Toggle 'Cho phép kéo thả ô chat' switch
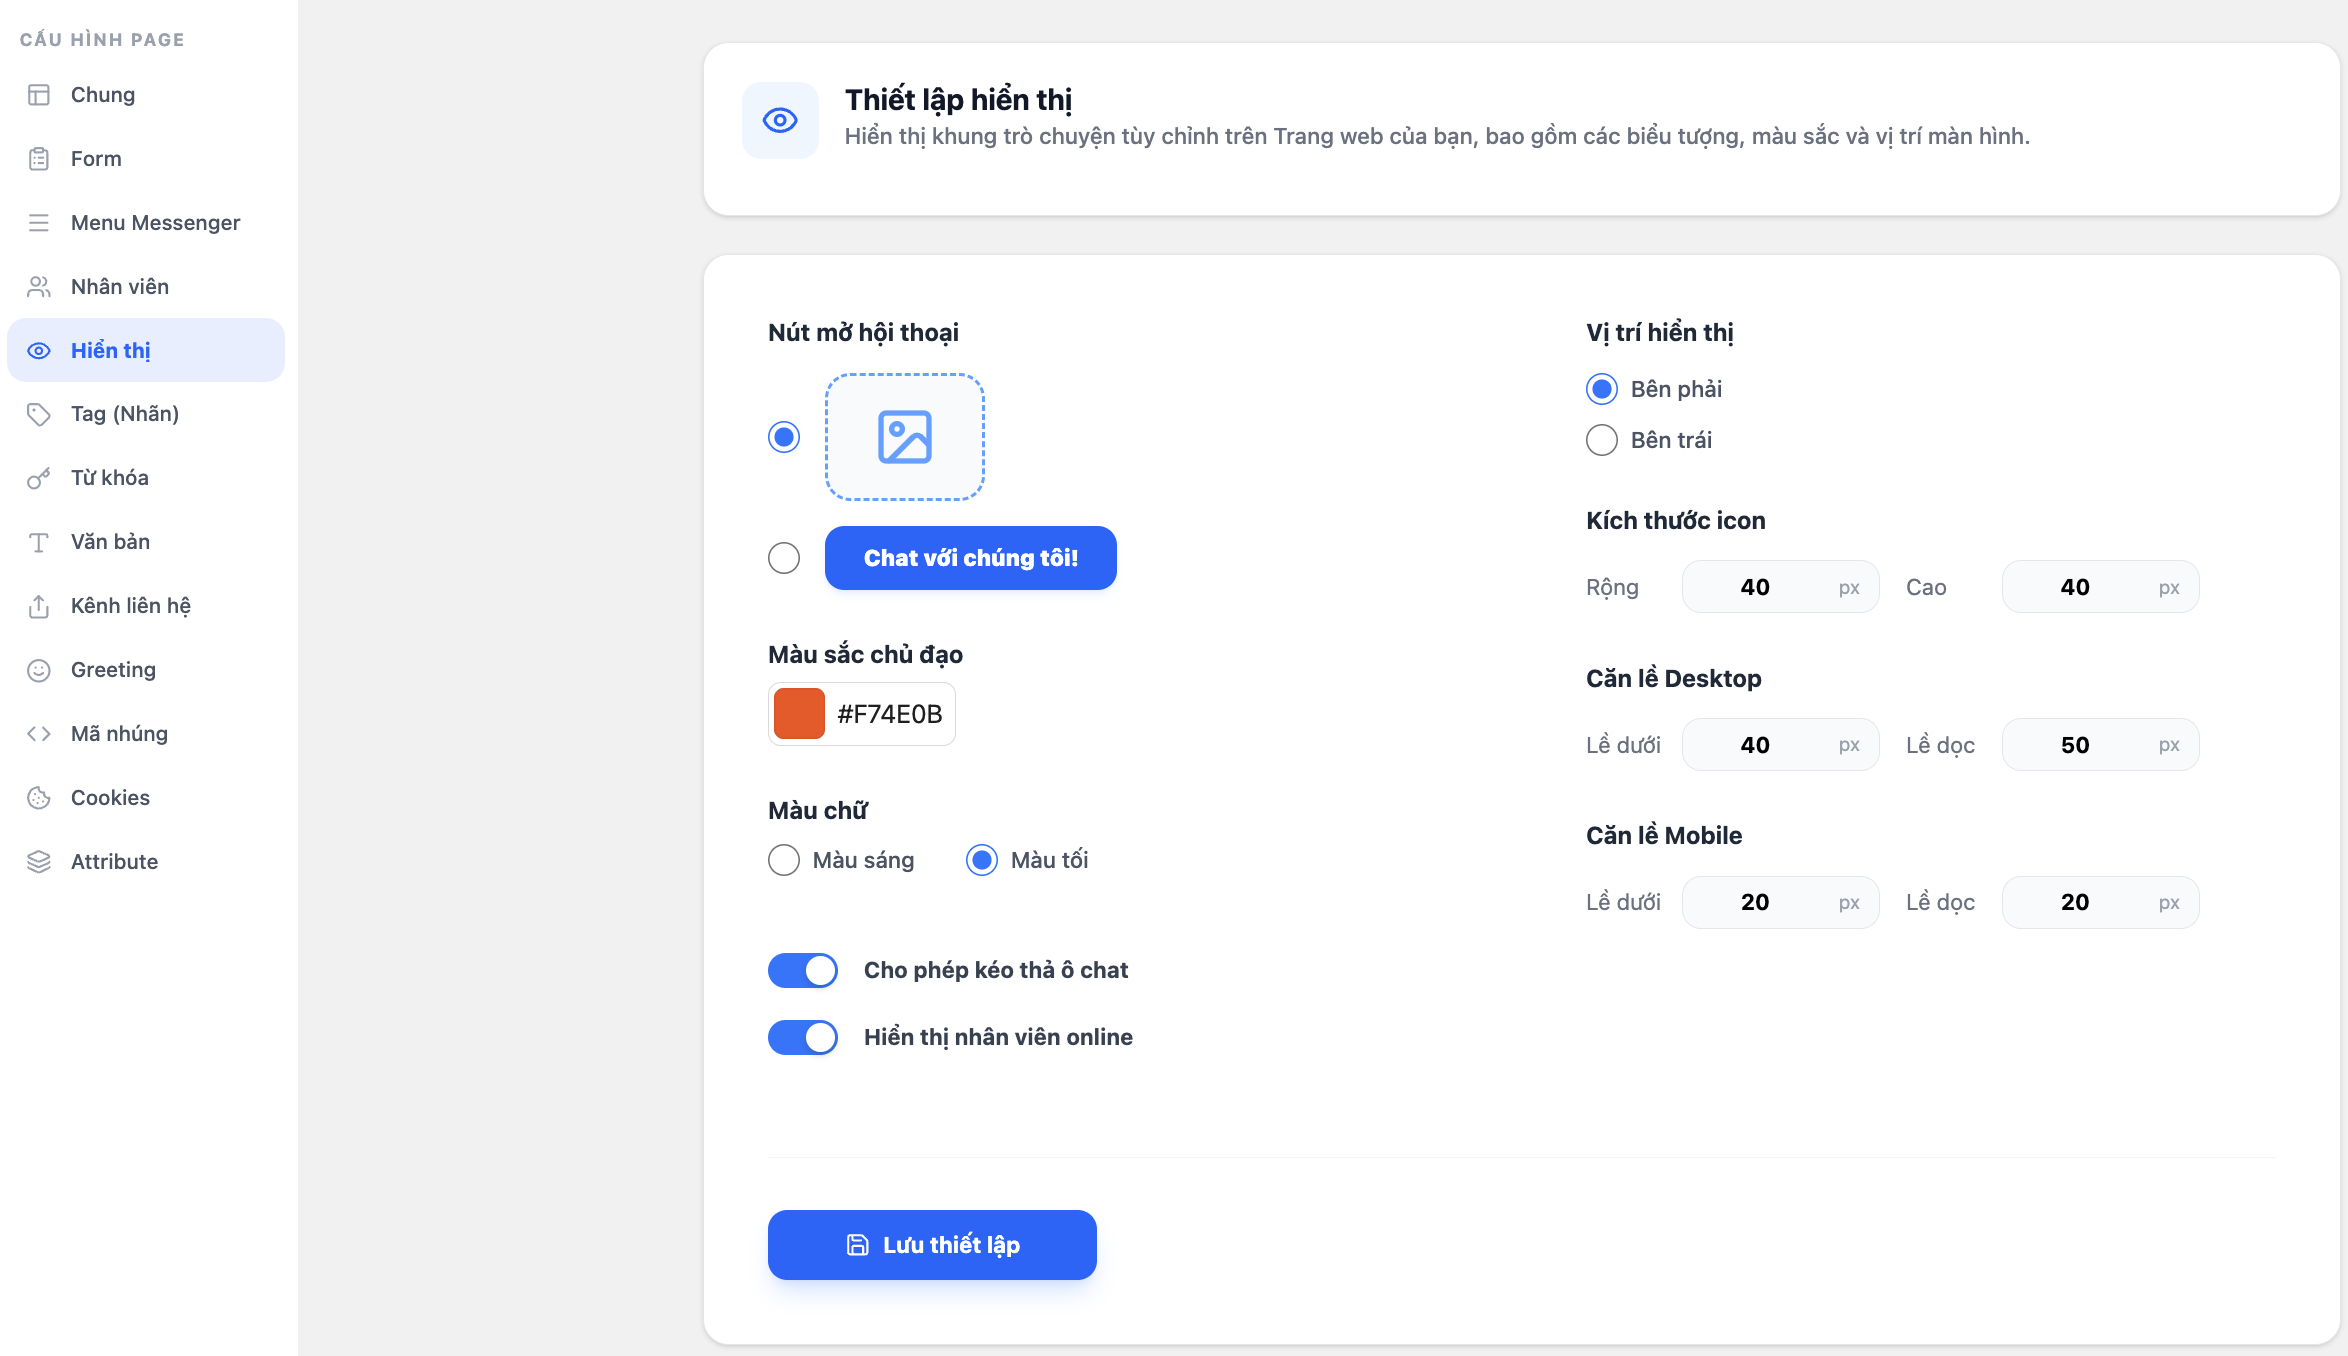Viewport: 2348px width, 1356px height. (x=802, y=970)
